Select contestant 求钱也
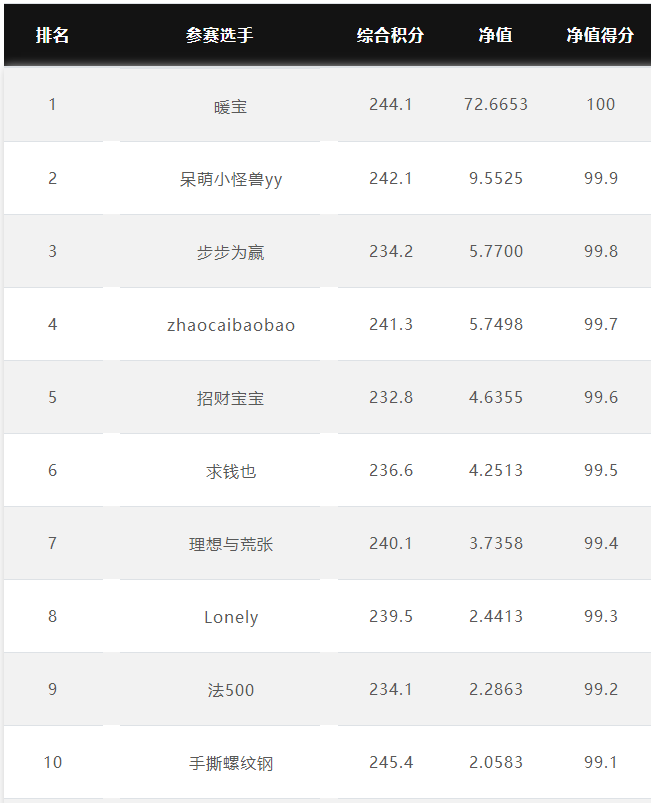This screenshot has width=651, height=803. coord(230,472)
